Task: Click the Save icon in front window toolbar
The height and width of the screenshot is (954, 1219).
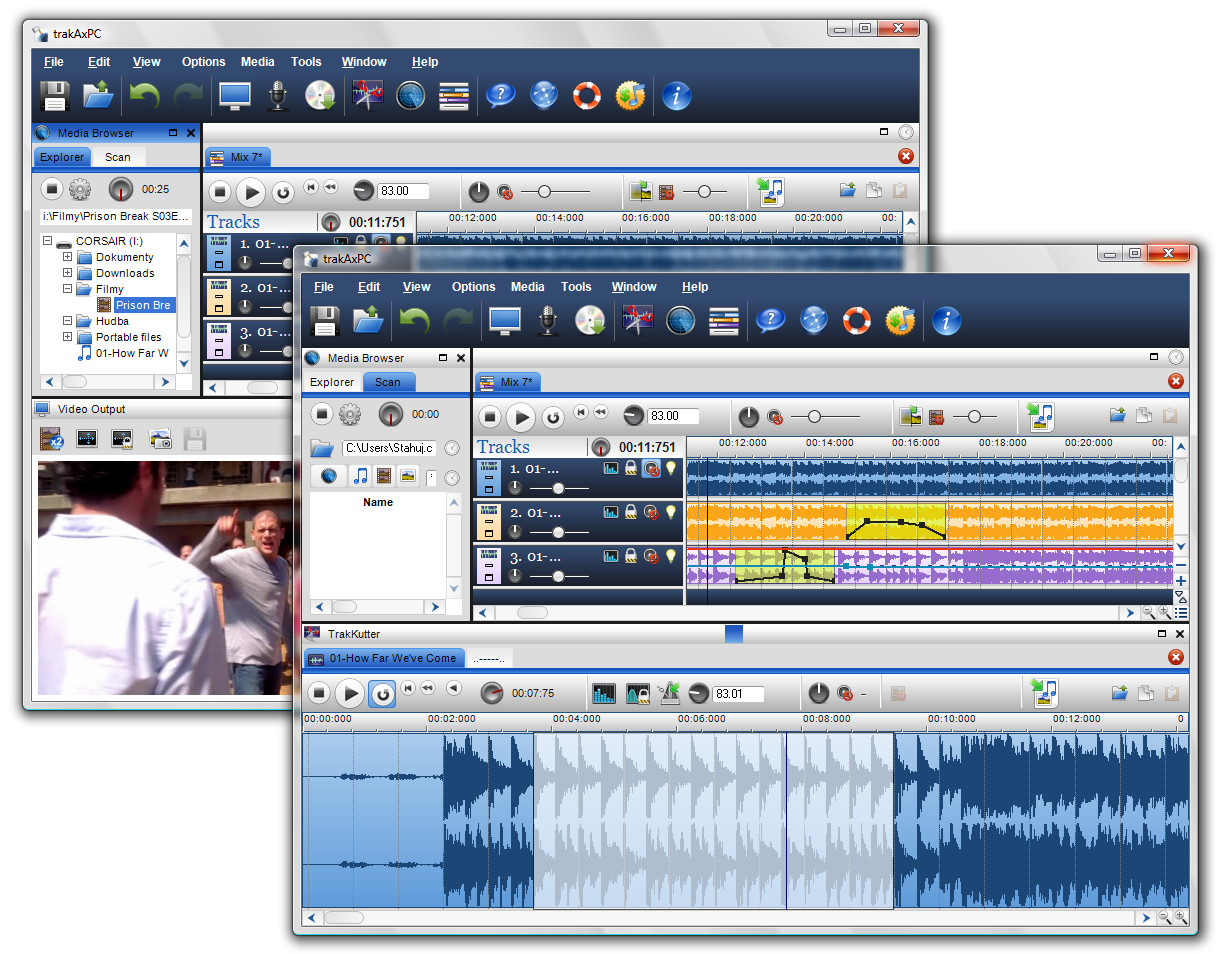Action: coord(324,321)
